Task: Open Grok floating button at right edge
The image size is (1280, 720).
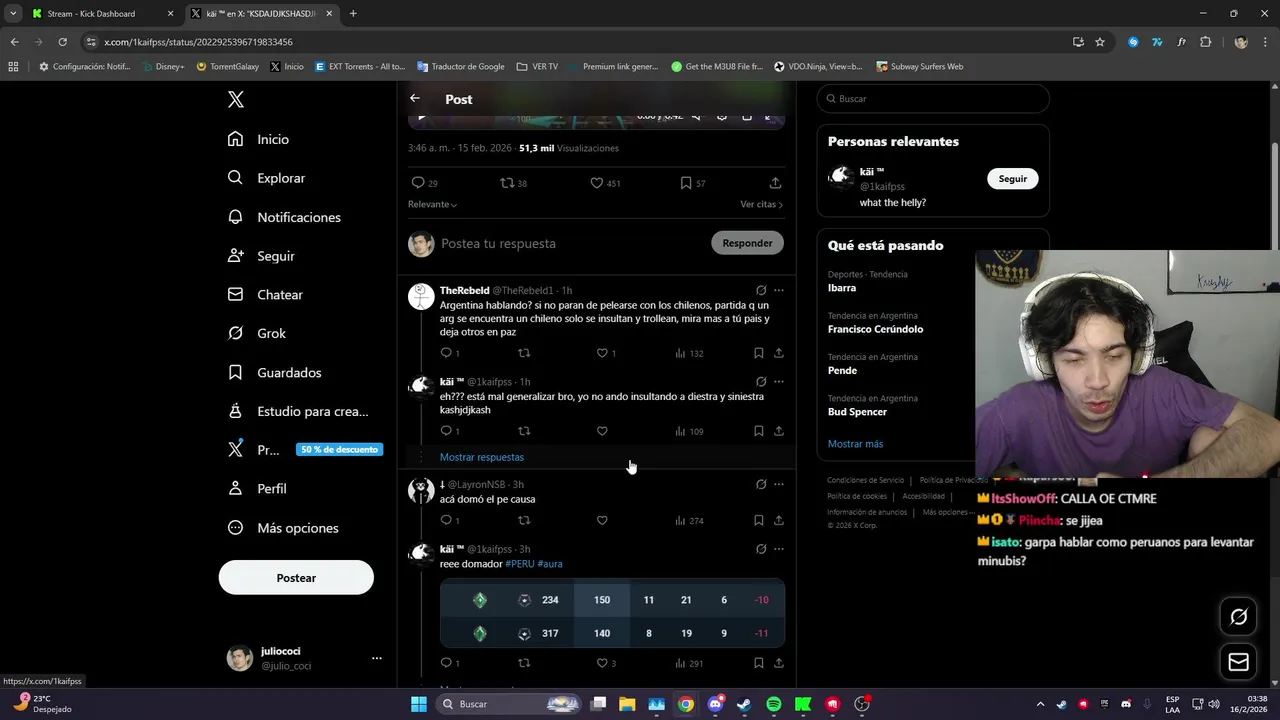Action: click(1238, 617)
